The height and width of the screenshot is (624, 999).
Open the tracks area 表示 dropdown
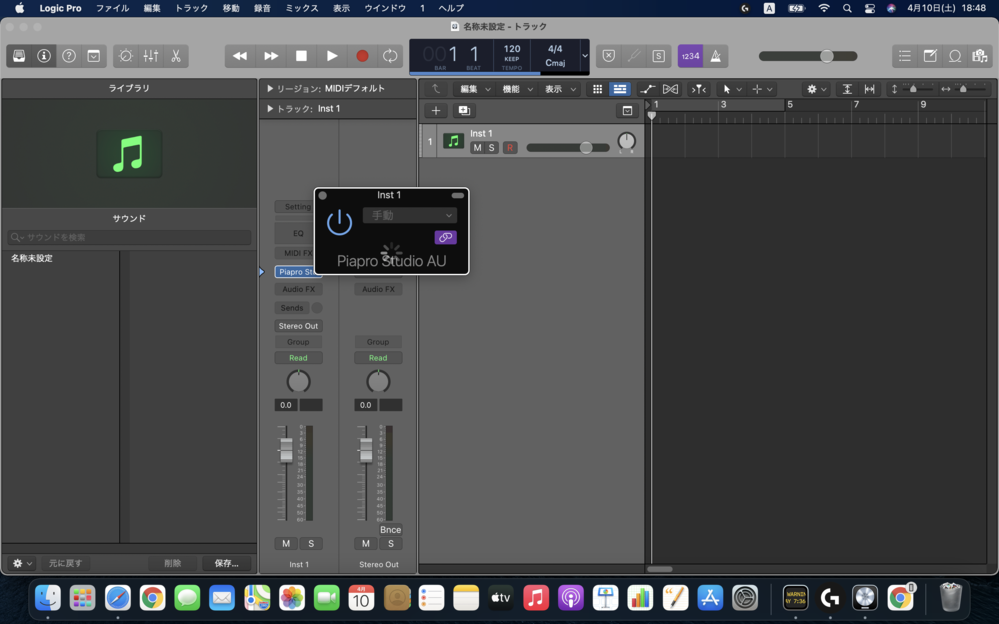[x=559, y=89]
